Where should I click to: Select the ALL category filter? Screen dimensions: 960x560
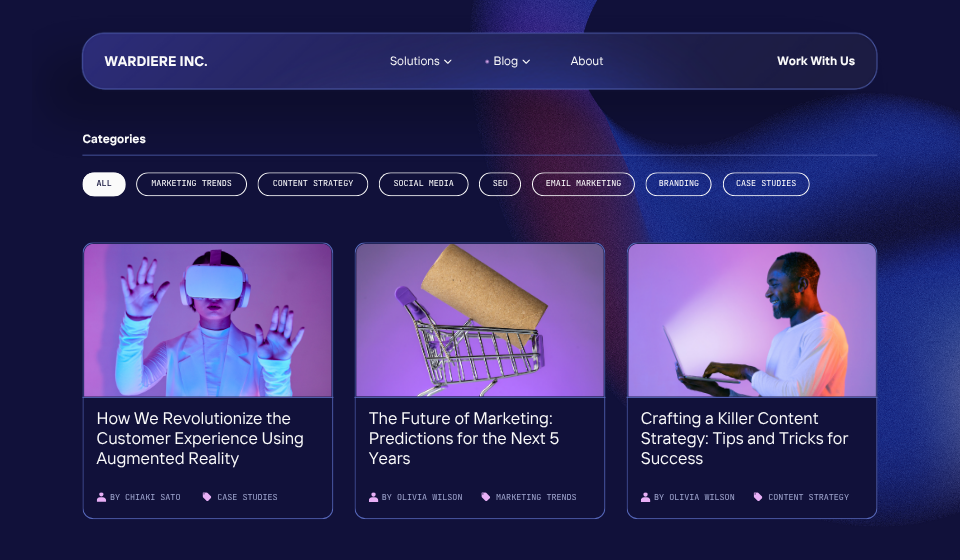point(104,184)
